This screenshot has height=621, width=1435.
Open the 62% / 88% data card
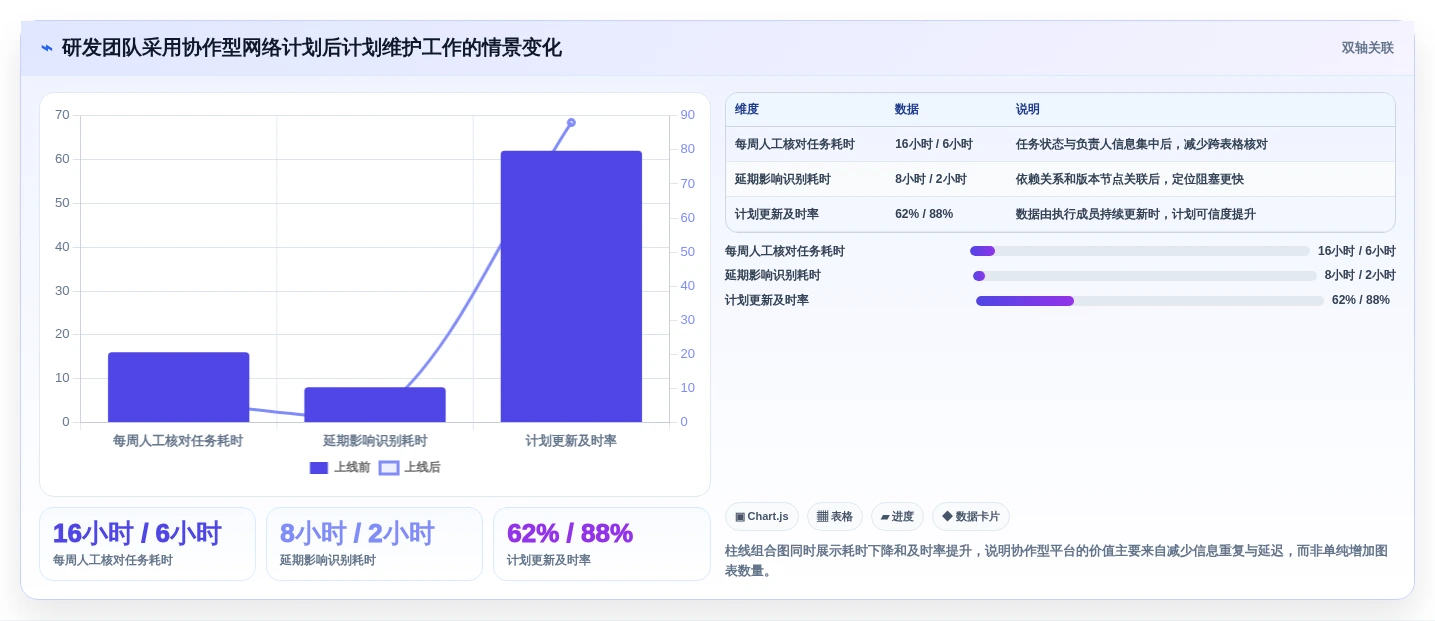pyautogui.click(x=601, y=544)
